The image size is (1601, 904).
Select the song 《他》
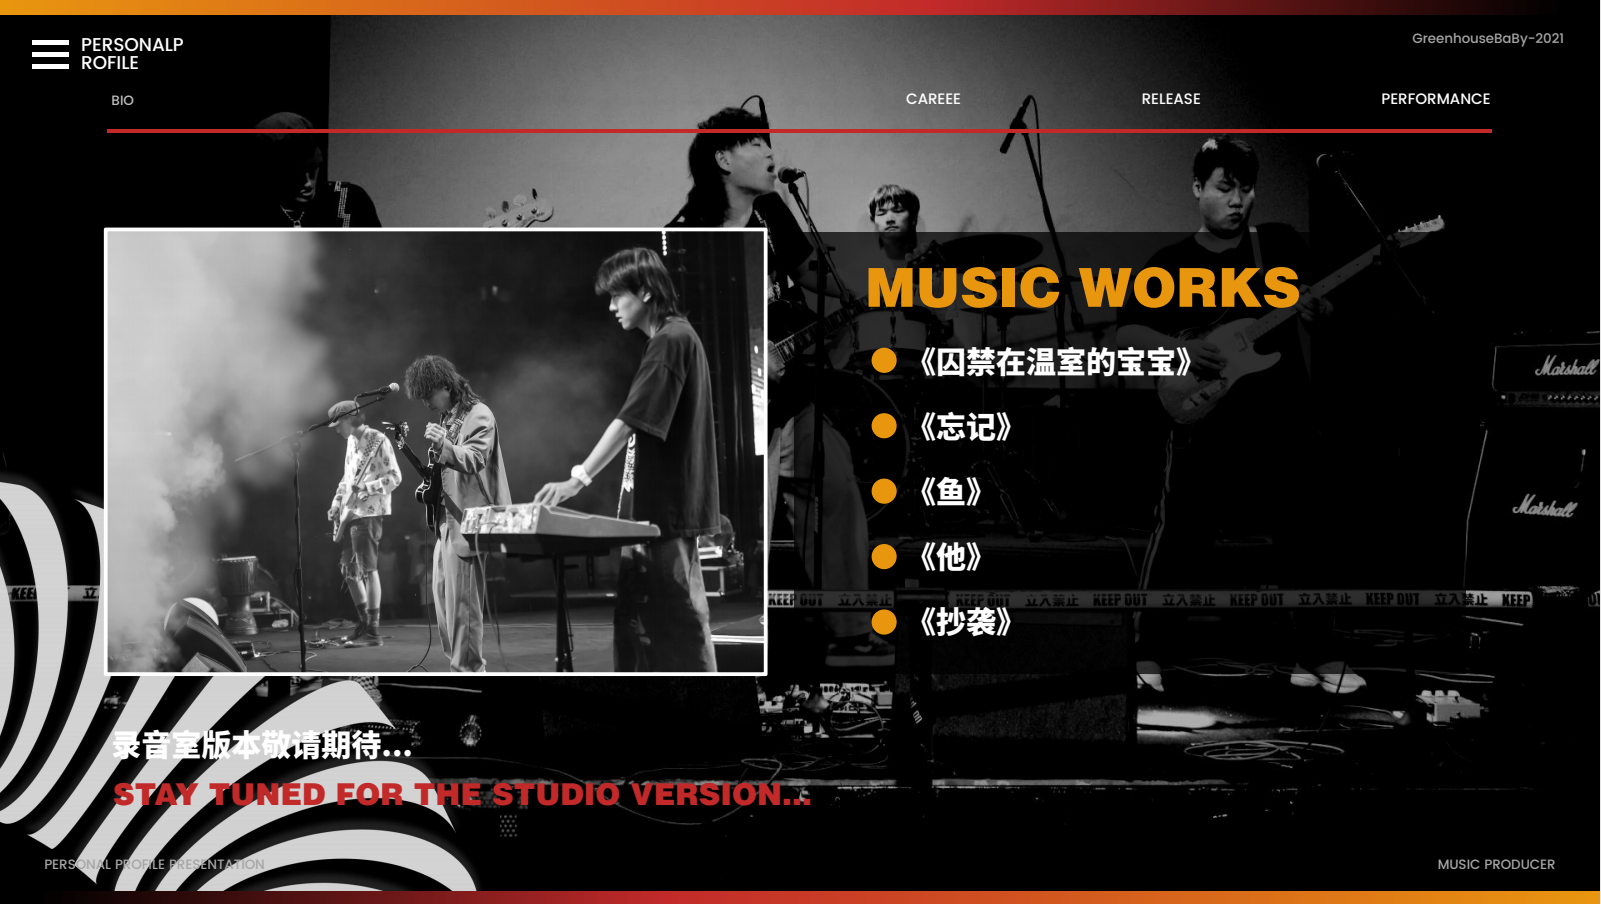pos(951,557)
